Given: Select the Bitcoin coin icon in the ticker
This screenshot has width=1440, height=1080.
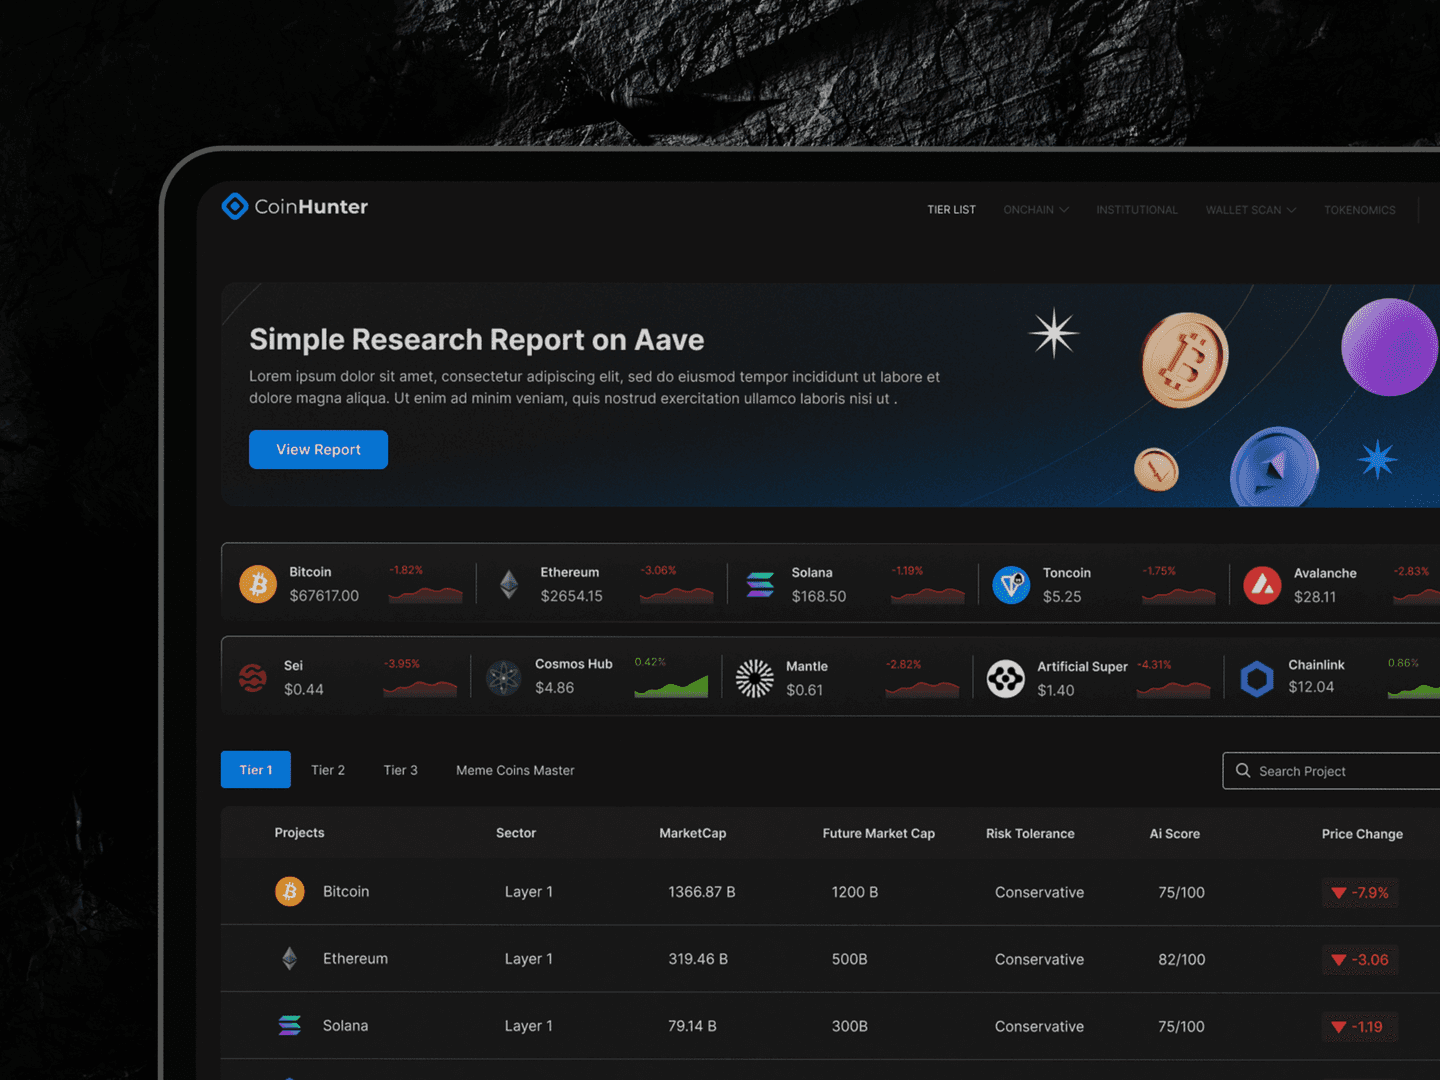Looking at the screenshot, I should pyautogui.click(x=258, y=584).
